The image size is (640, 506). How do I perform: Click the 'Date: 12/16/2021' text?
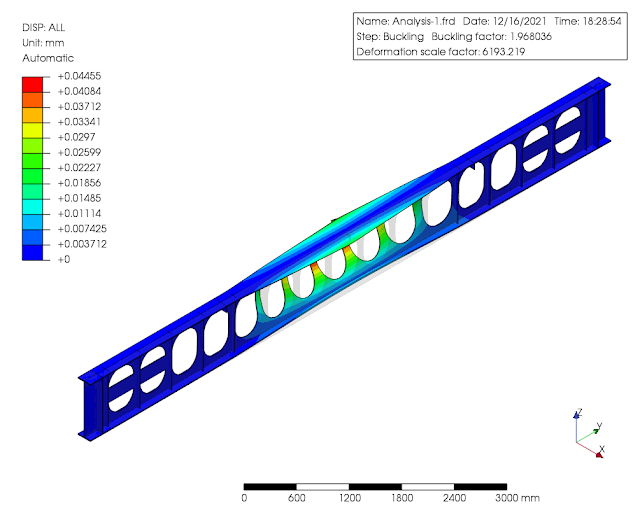point(504,21)
